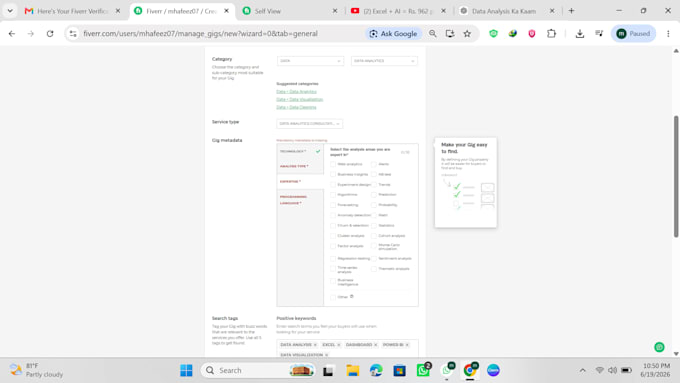Open the weather widget showing Partly cloudy

36,370
